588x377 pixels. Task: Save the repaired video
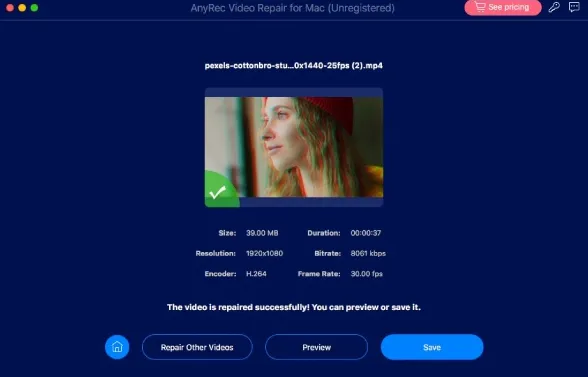(432, 347)
